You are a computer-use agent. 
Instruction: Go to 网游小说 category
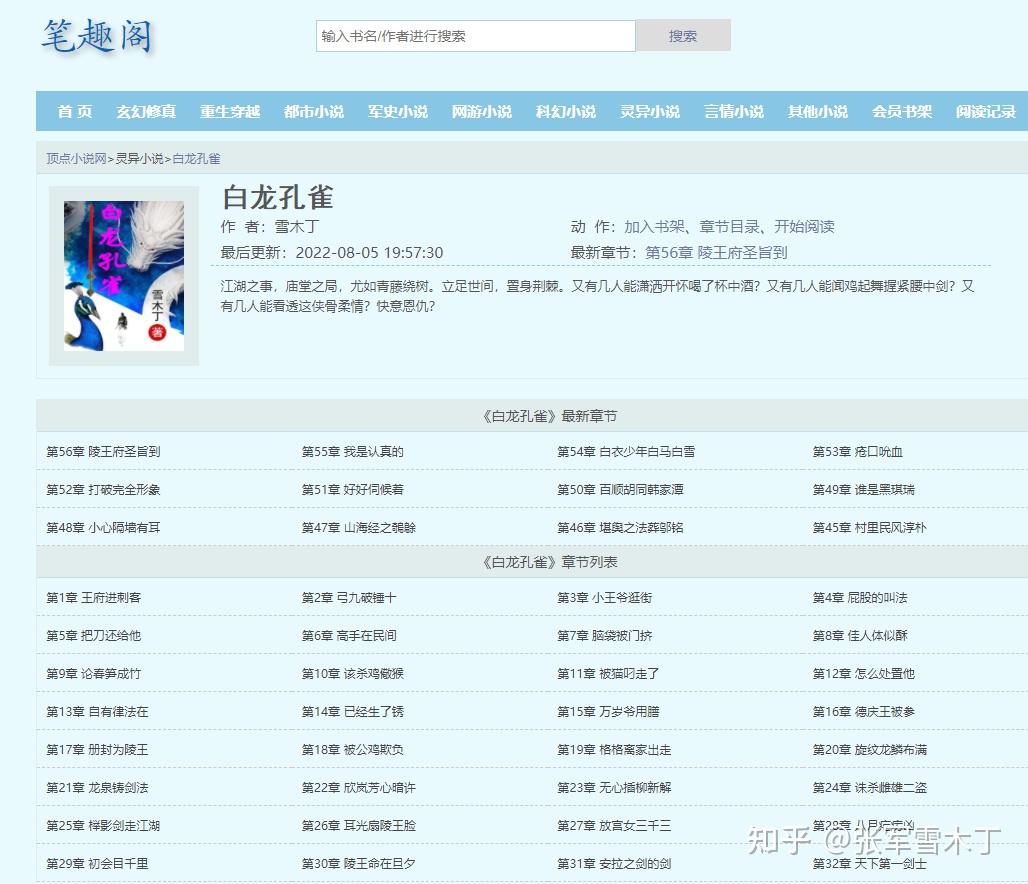482,111
